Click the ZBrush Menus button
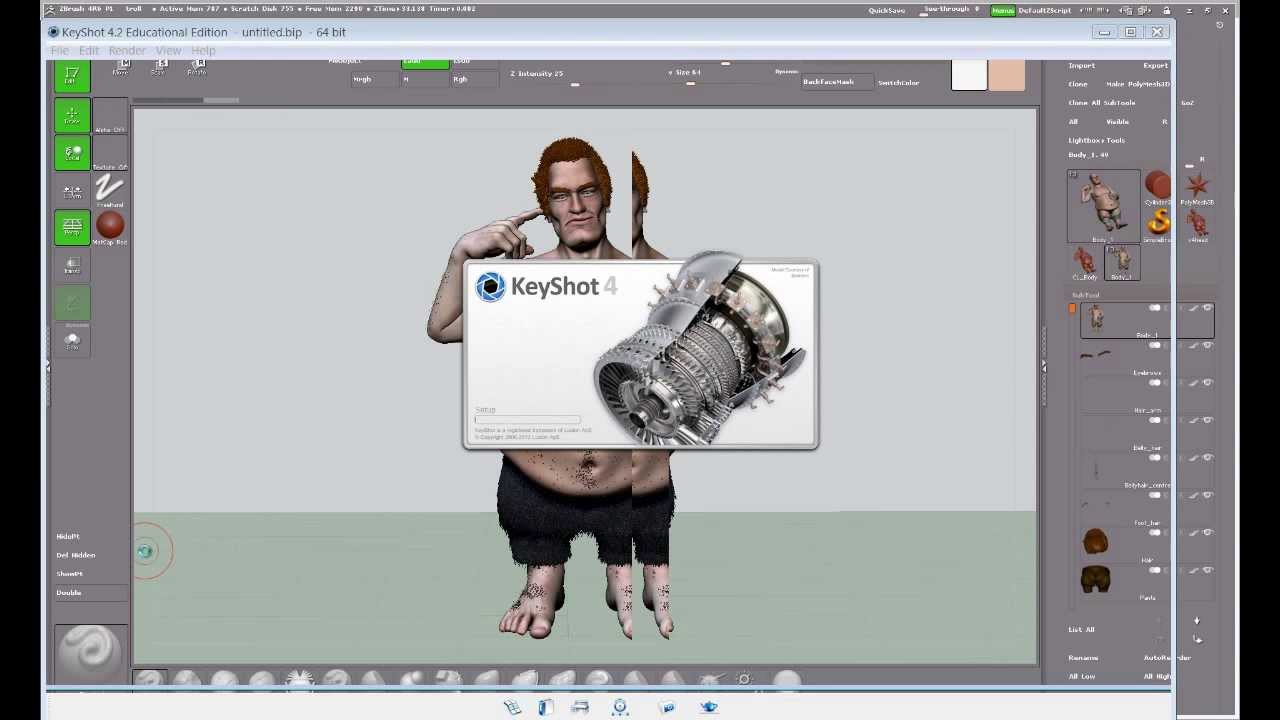 (1003, 10)
